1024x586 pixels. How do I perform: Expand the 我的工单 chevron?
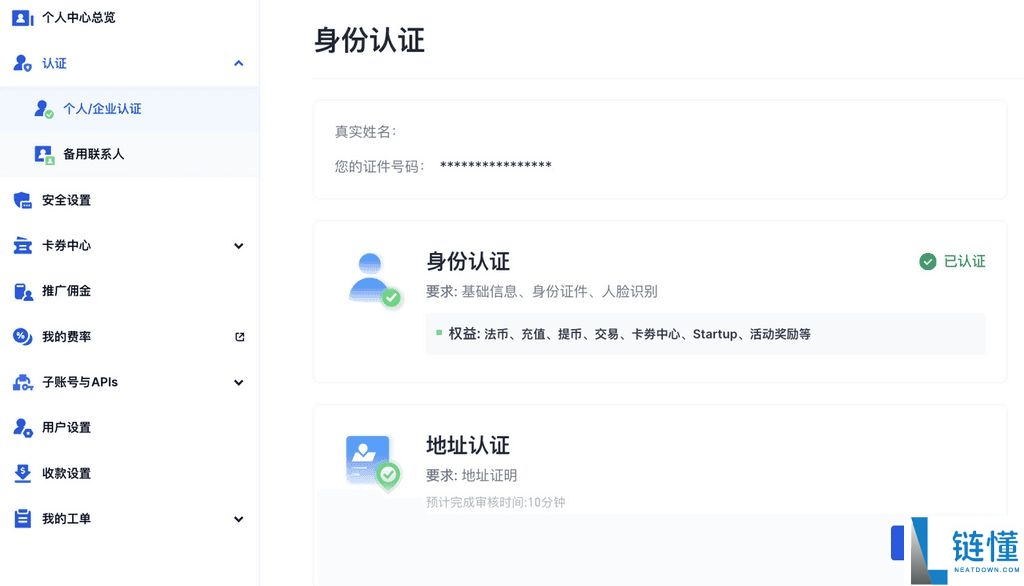click(x=238, y=519)
